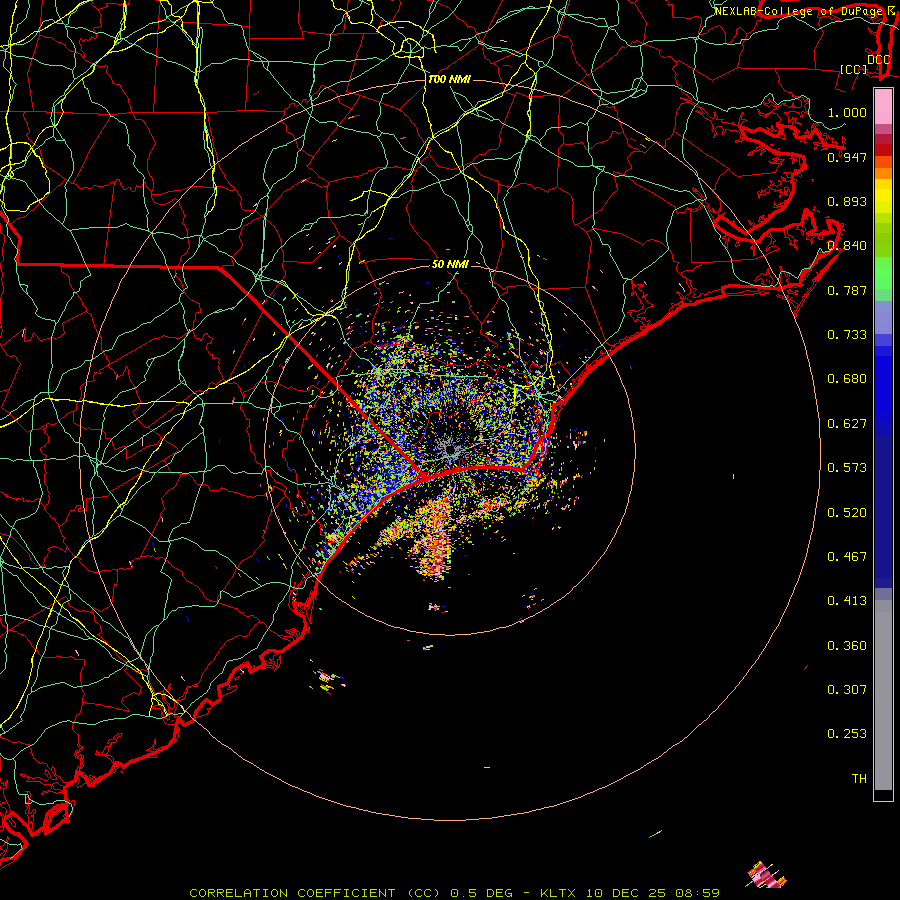Click the 50 NMI range ring label
Viewport: 900px width, 900px height.
(450, 264)
